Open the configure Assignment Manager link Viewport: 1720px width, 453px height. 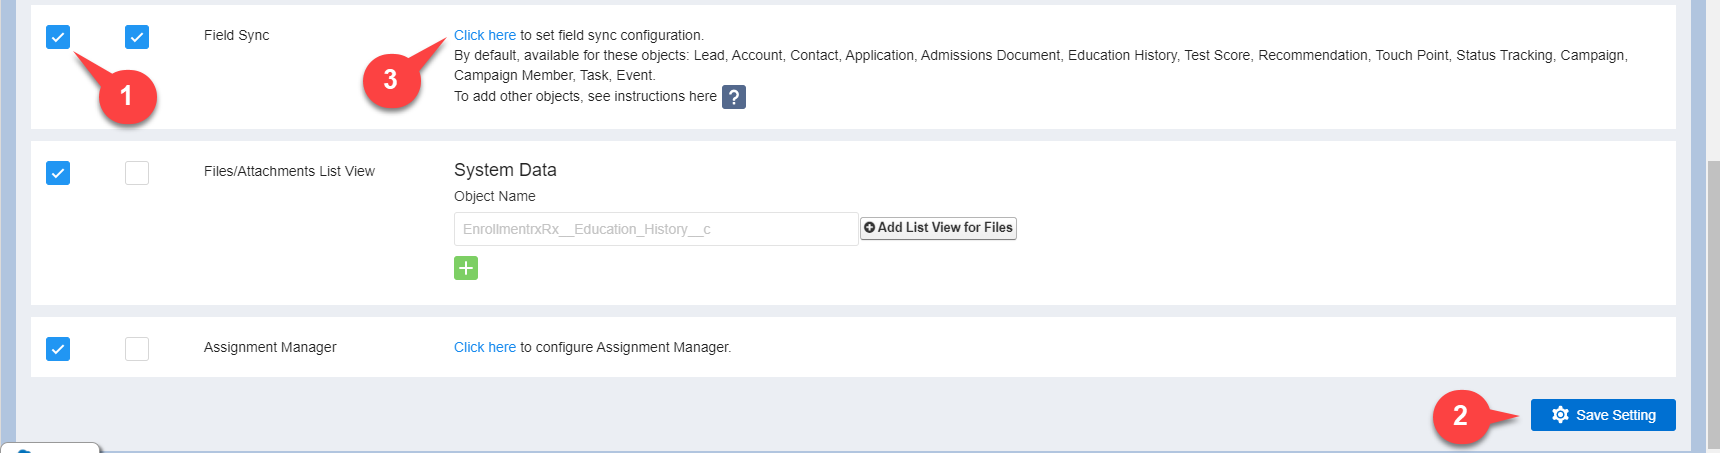[485, 347]
